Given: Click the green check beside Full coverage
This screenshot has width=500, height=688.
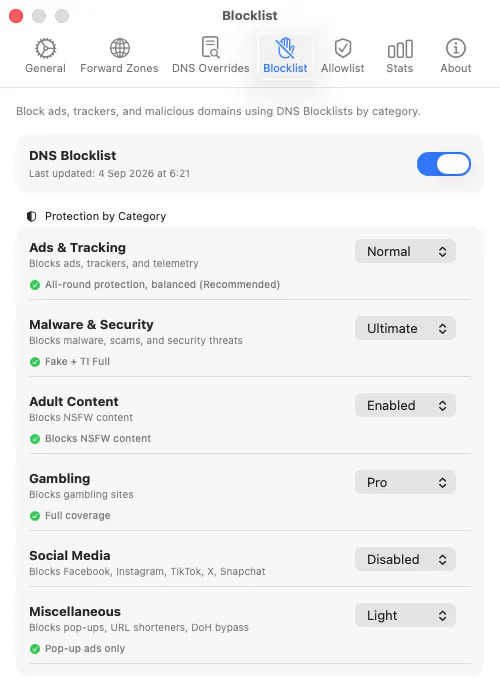Looking at the screenshot, I should pos(35,516).
